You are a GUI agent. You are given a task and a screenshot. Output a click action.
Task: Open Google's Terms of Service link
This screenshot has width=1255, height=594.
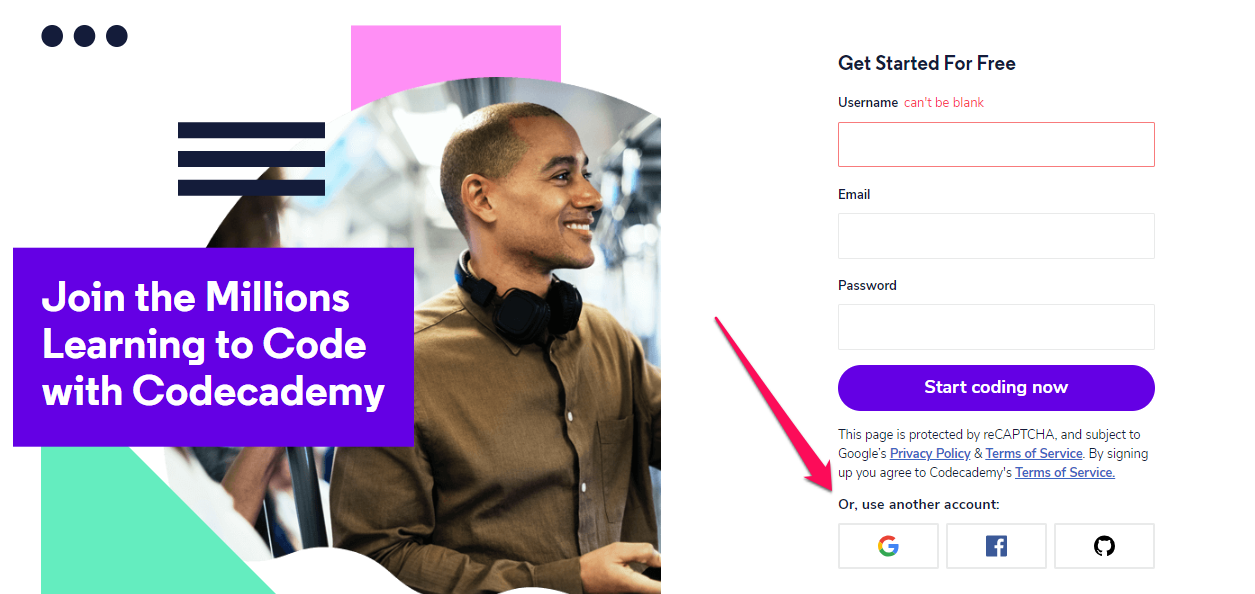click(1034, 453)
